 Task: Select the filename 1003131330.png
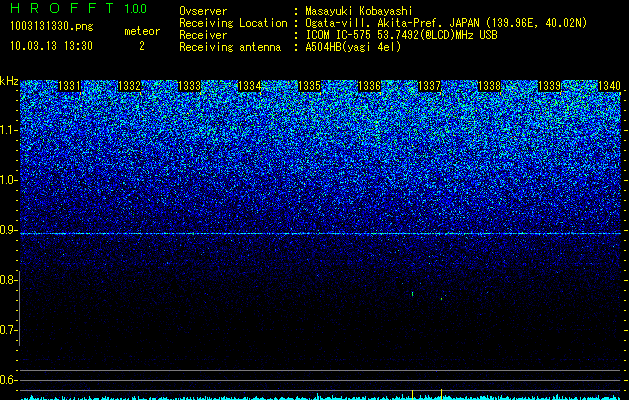(52, 27)
